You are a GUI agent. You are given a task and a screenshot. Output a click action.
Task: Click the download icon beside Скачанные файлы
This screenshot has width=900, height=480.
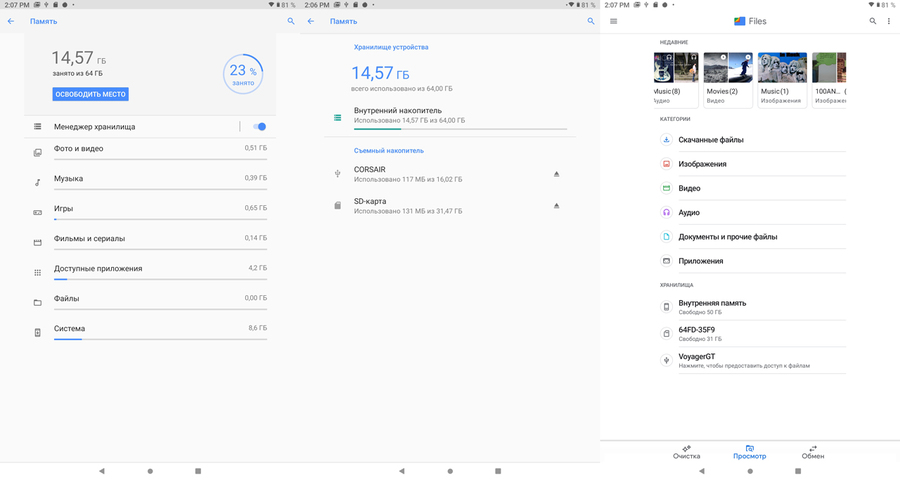[x=666, y=140]
